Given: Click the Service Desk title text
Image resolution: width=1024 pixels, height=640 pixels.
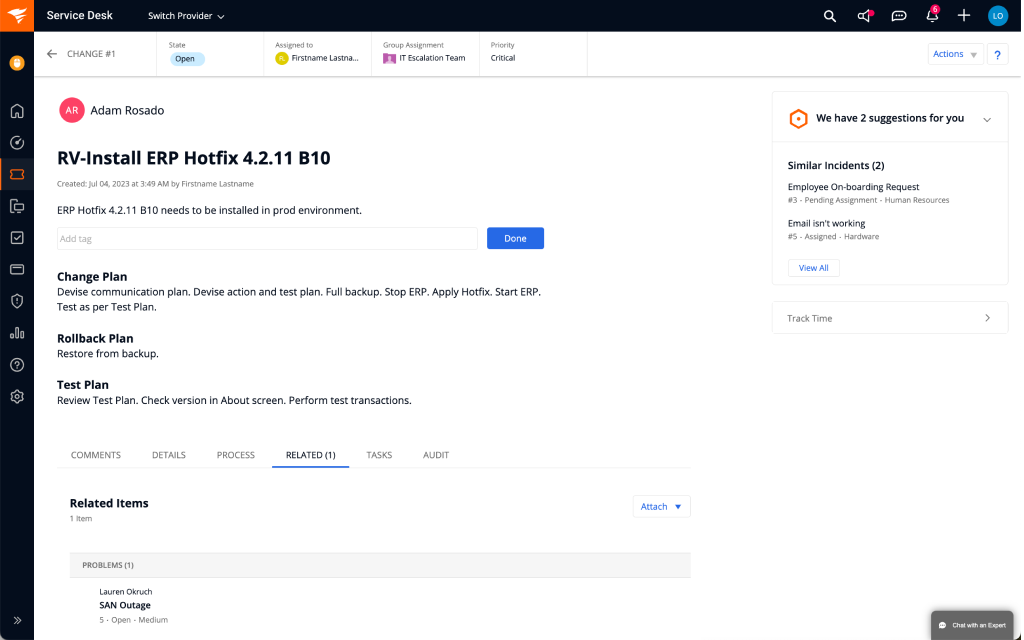Looking at the screenshot, I should pos(80,16).
